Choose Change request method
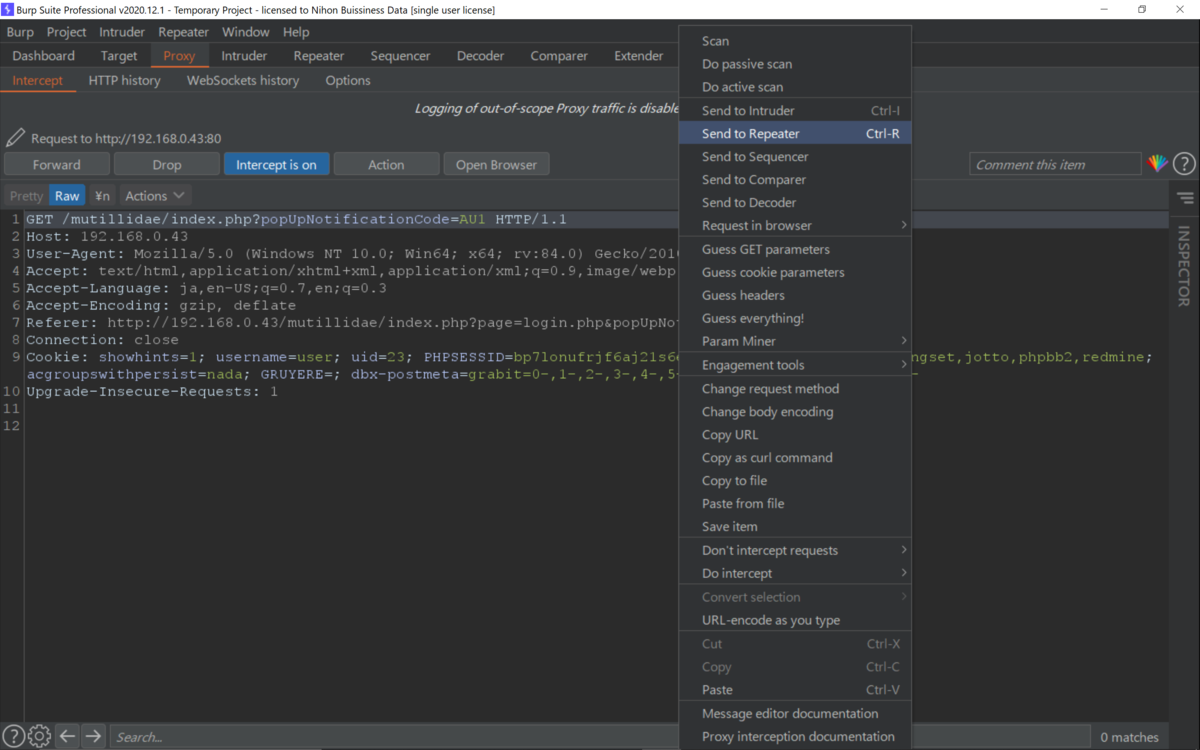The width and height of the screenshot is (1200, 750). 795,388
